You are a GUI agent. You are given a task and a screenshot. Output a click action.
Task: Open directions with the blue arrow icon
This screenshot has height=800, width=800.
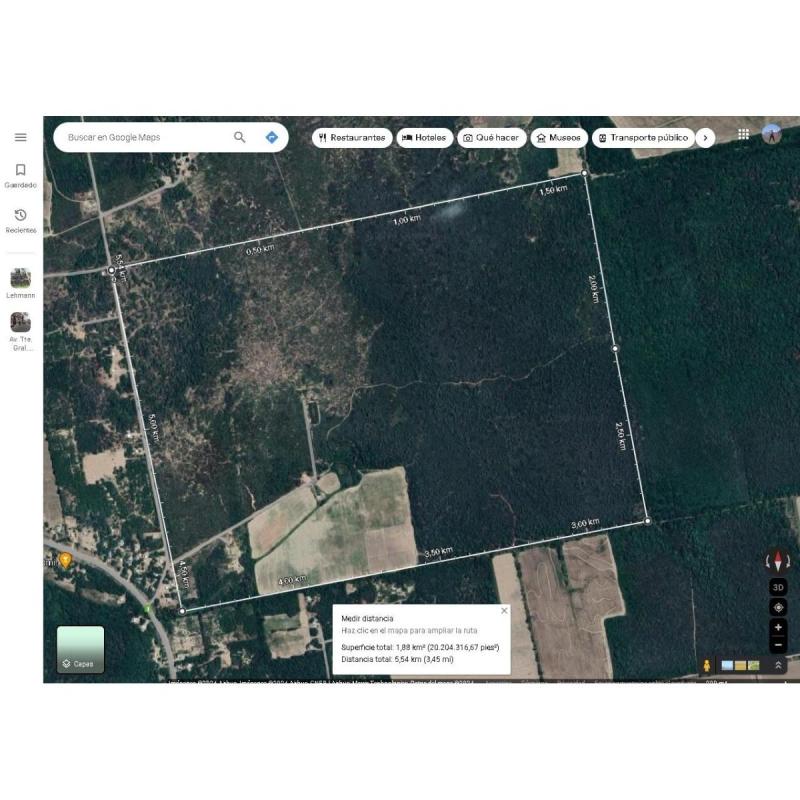pos(271,137)
